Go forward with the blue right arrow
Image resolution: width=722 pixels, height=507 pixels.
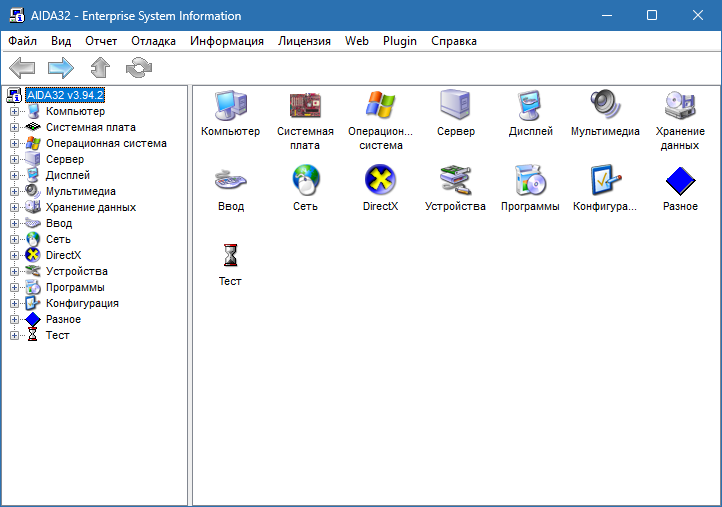click(x=61, y=68)
